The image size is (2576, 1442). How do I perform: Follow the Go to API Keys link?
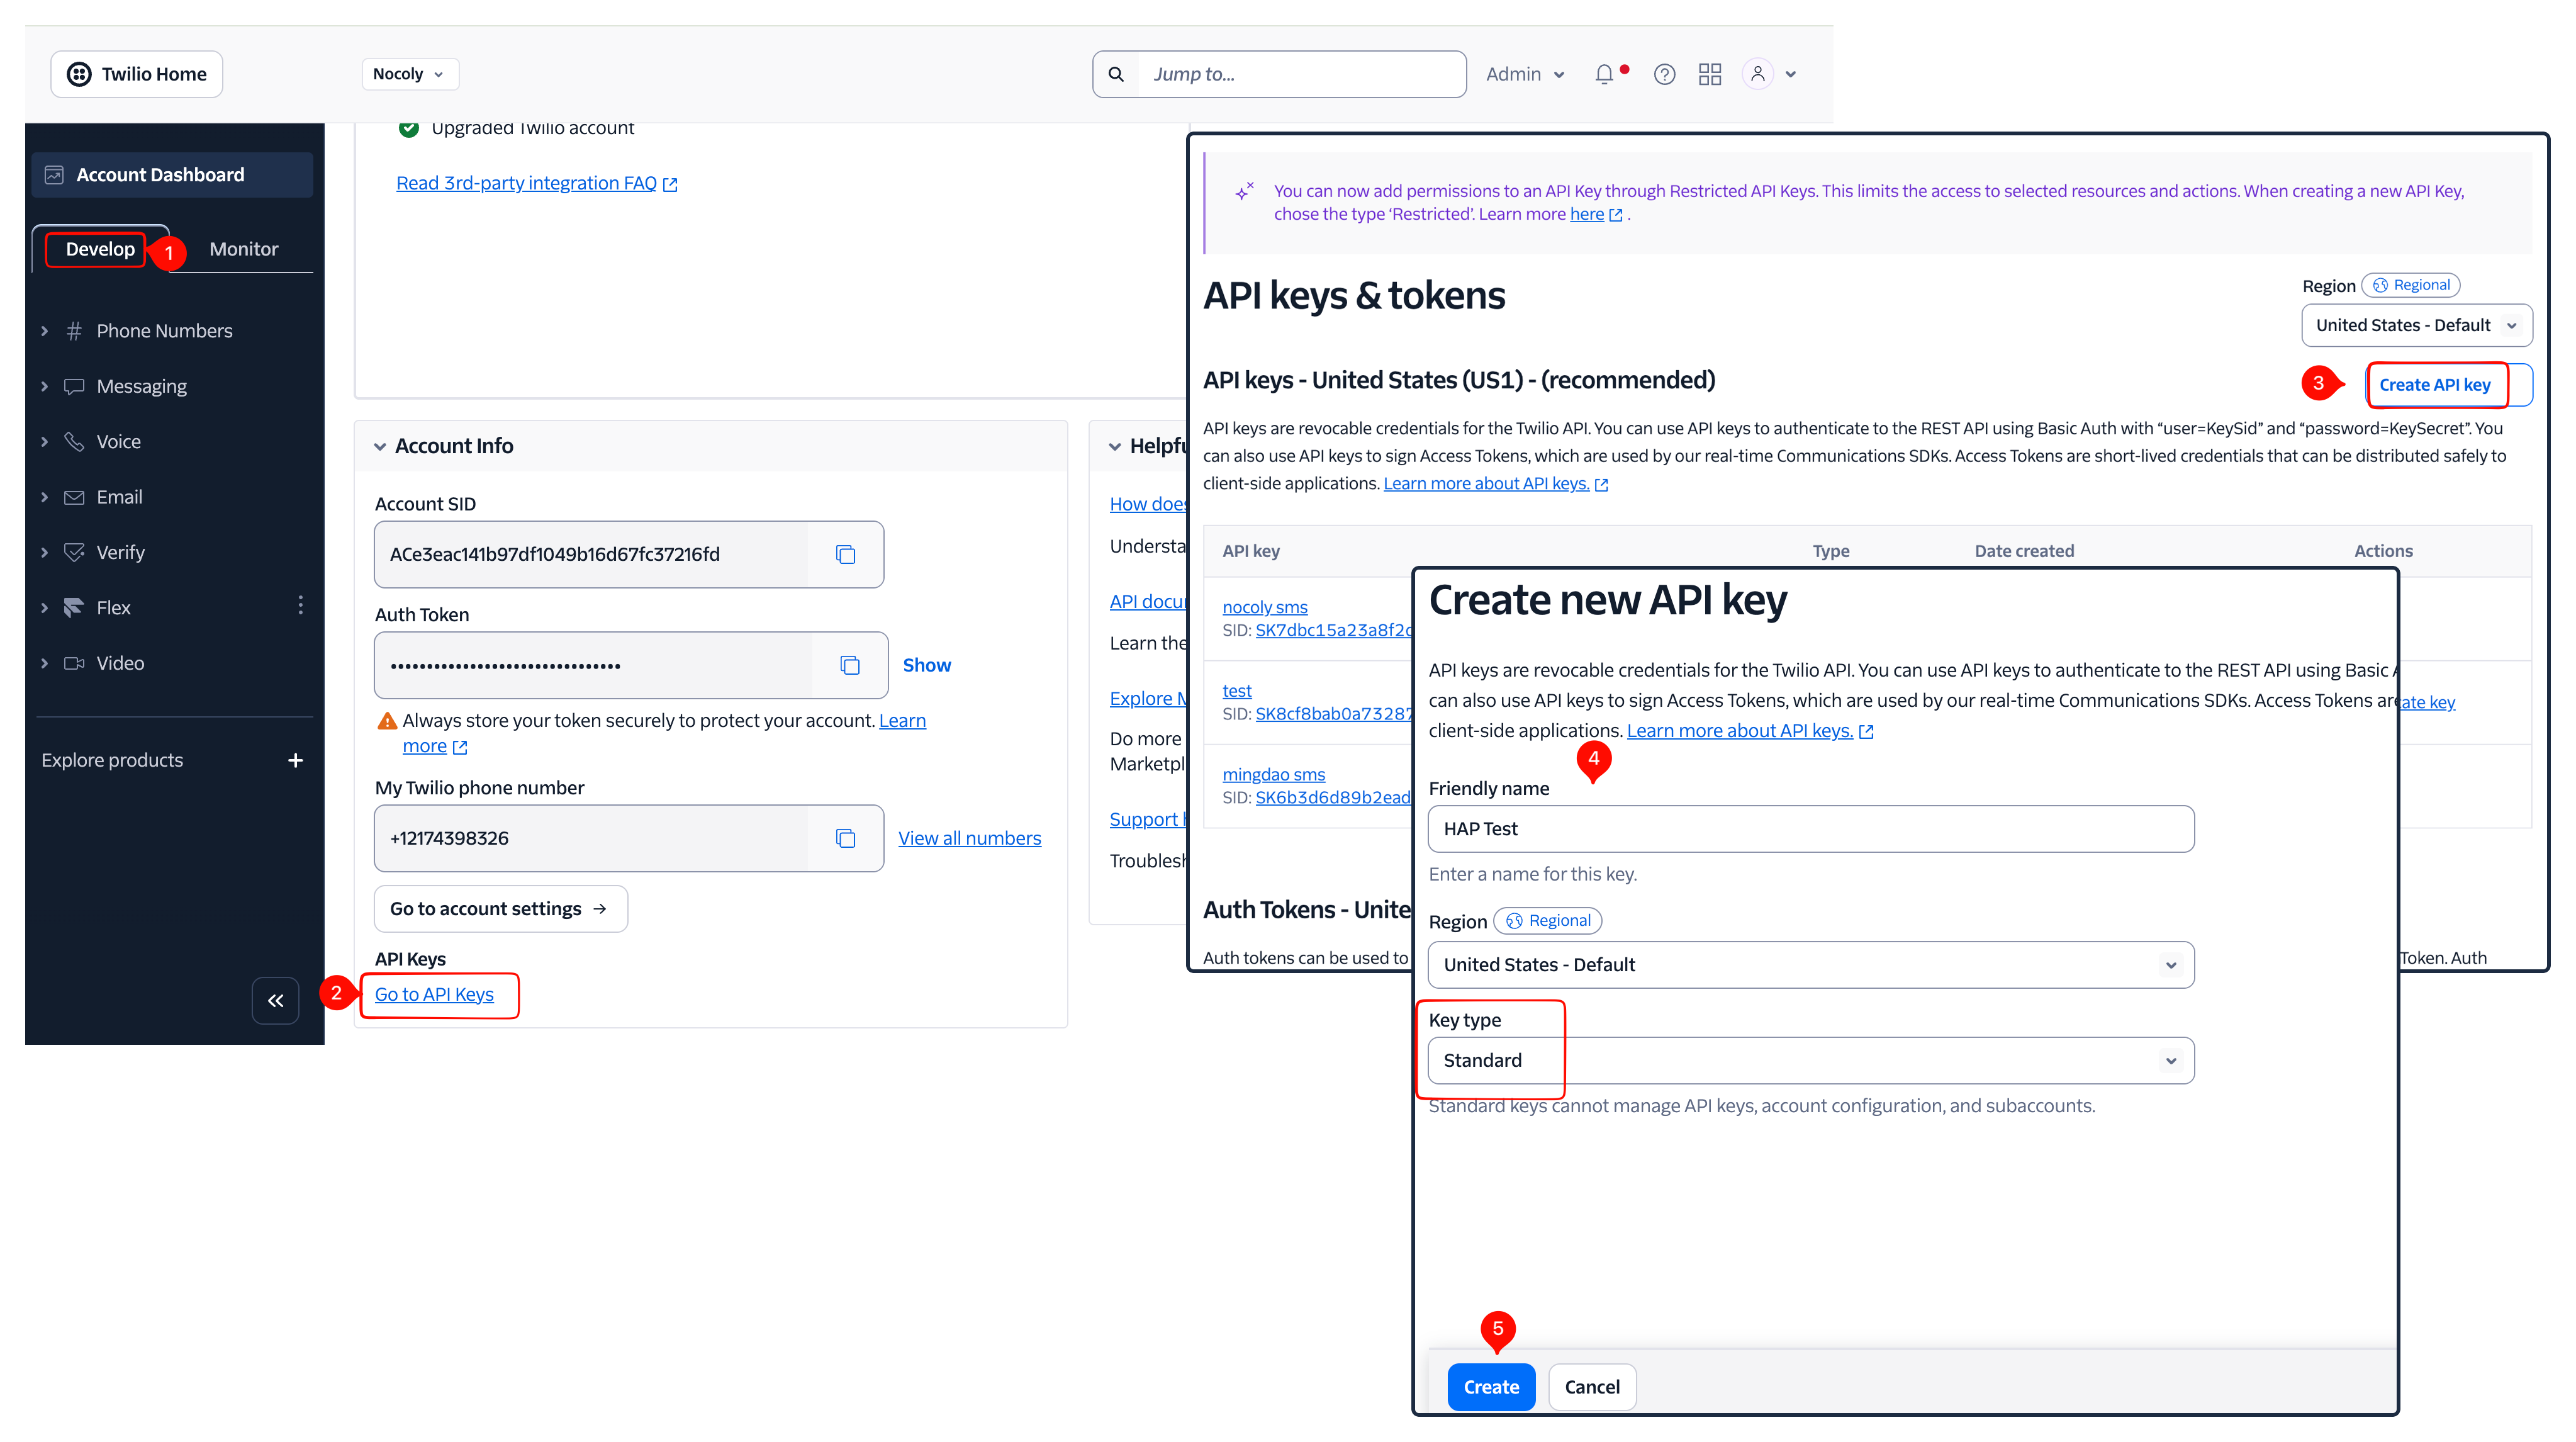[x=434, y=994]
